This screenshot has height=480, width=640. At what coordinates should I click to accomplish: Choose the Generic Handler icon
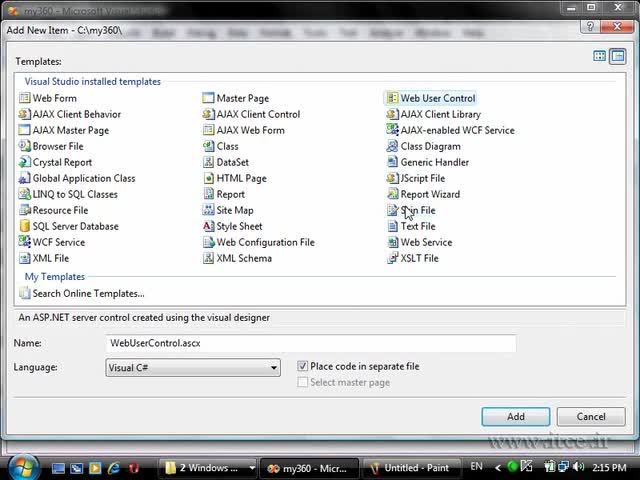click(392, 162)
